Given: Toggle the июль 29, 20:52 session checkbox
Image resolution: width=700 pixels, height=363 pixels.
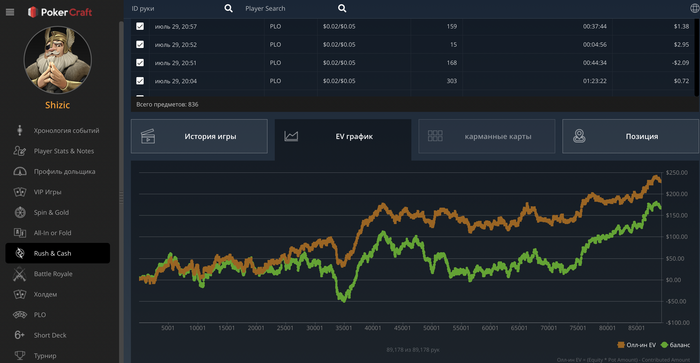Looking at the screenshot, I should point(140,45).
